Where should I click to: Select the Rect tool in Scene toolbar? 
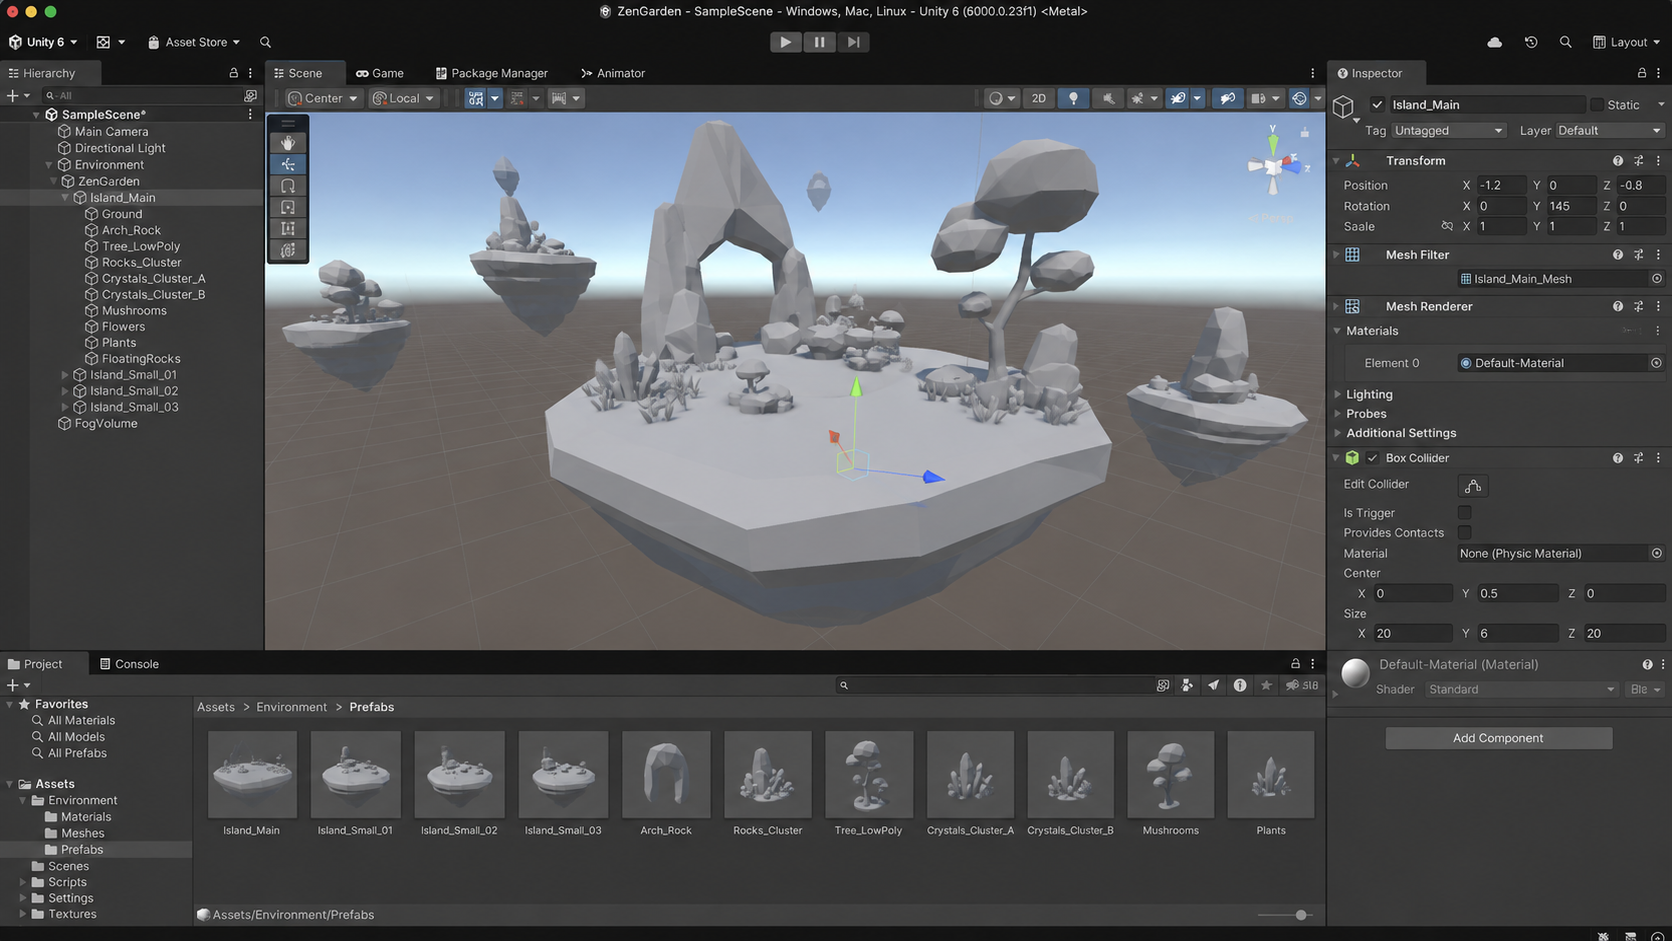tap(288, 229)
